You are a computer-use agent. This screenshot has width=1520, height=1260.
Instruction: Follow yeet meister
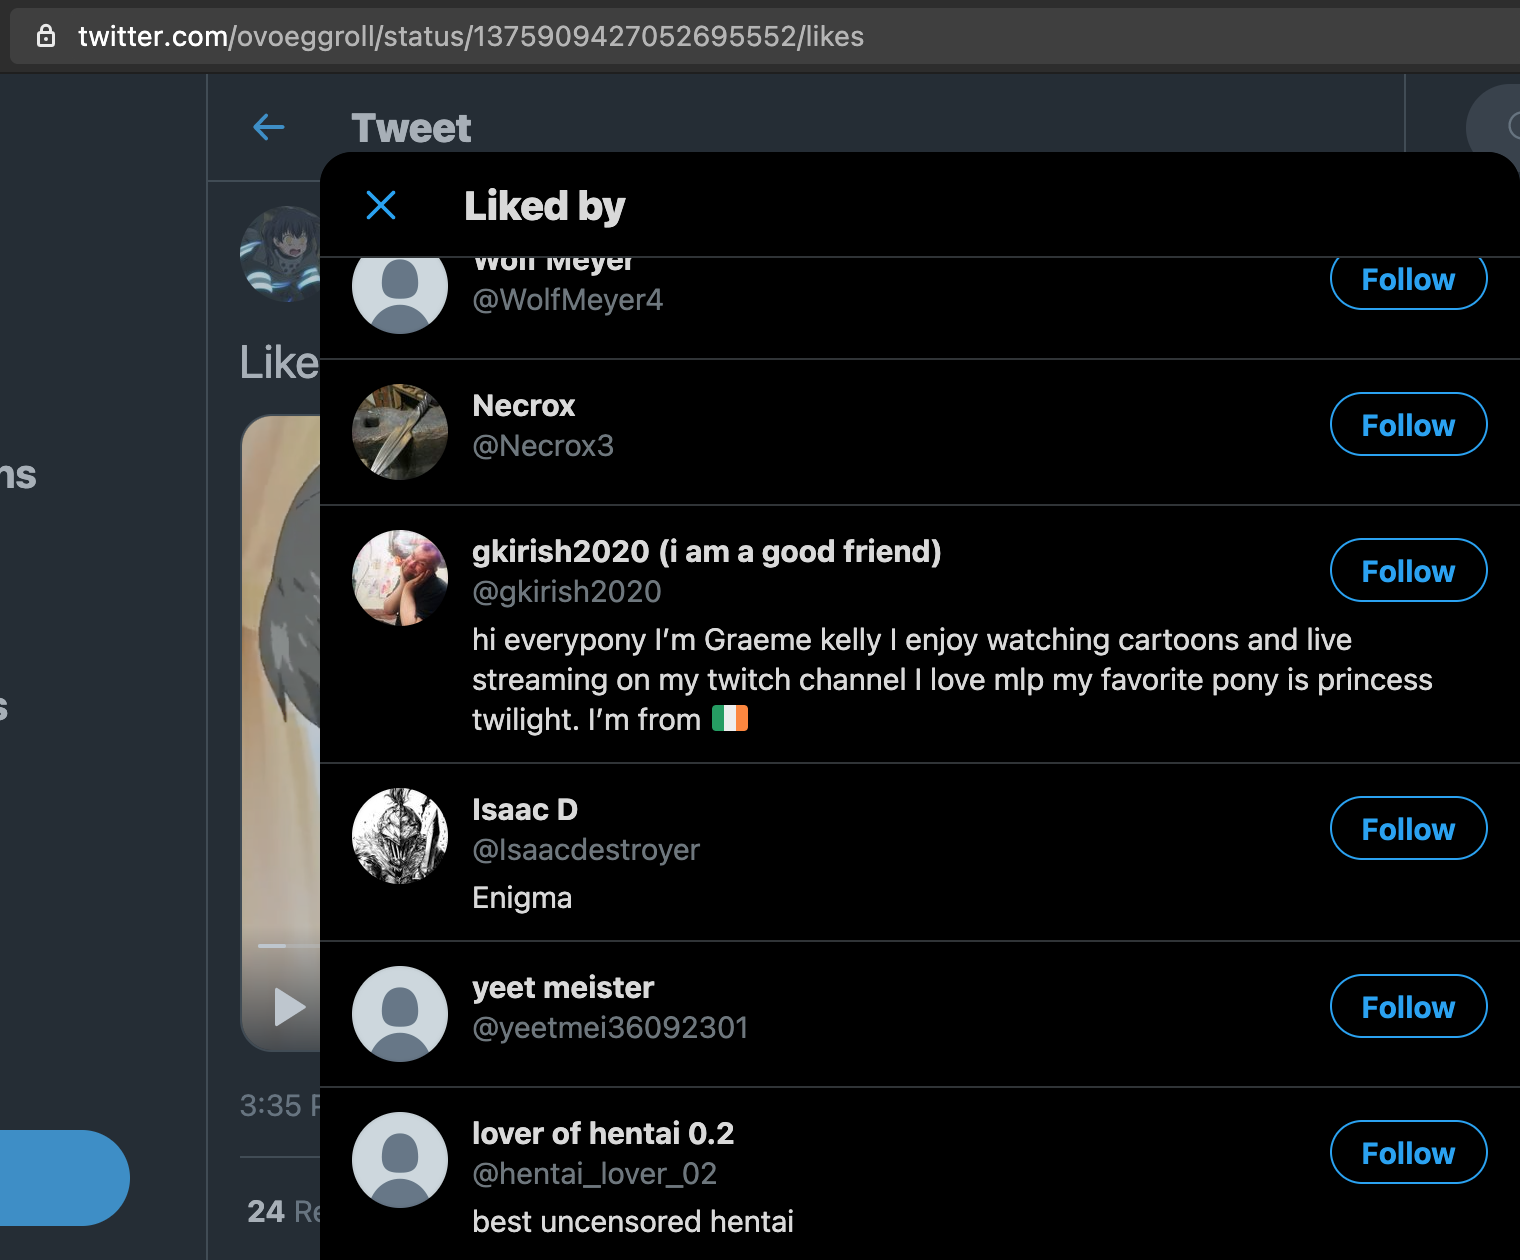click(x=1408, y=1006)
